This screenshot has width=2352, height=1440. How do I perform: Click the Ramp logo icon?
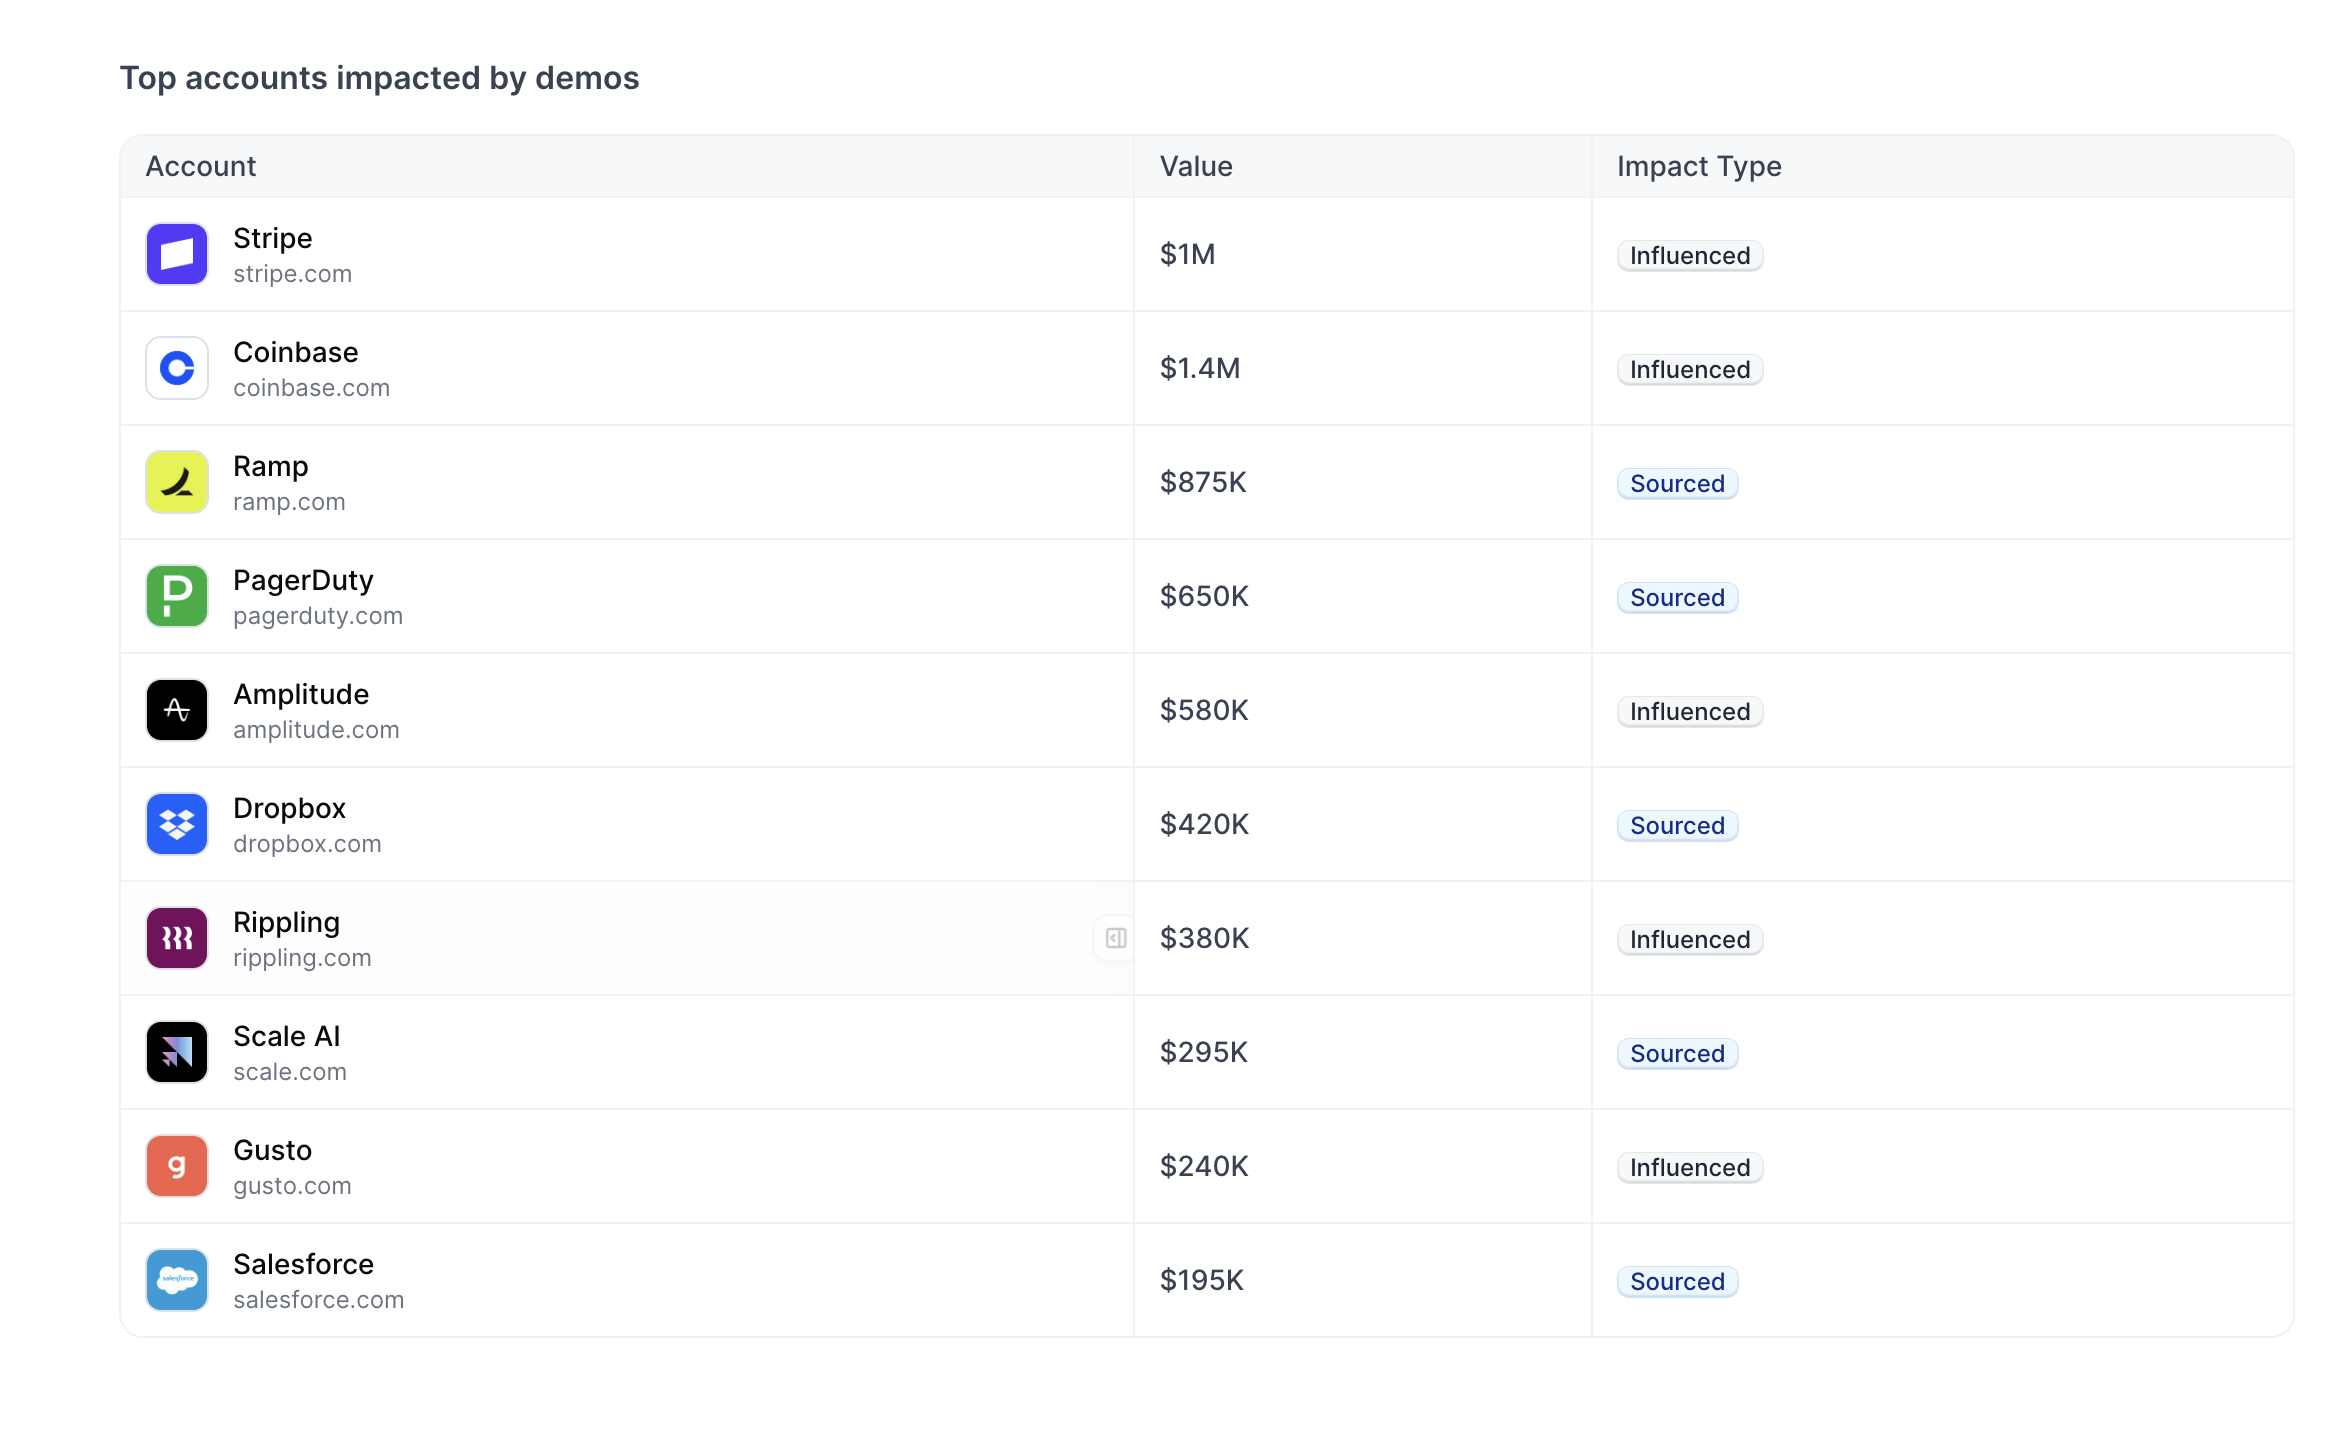tap(176, 482)
